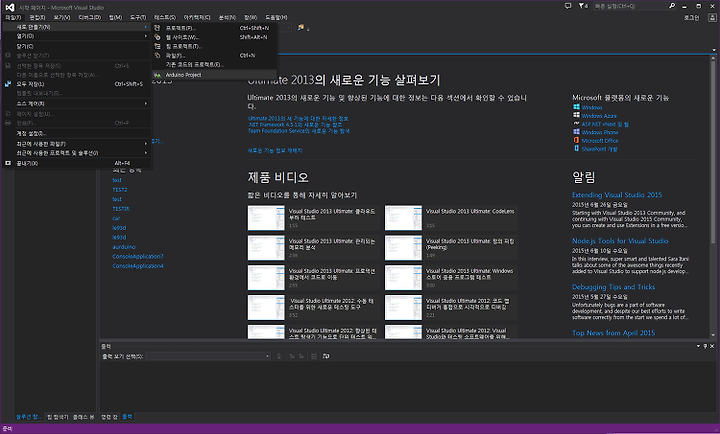720x434 pixels.
Task: Click the 웹 사이트(W)... globe icon
Action: 158,37
